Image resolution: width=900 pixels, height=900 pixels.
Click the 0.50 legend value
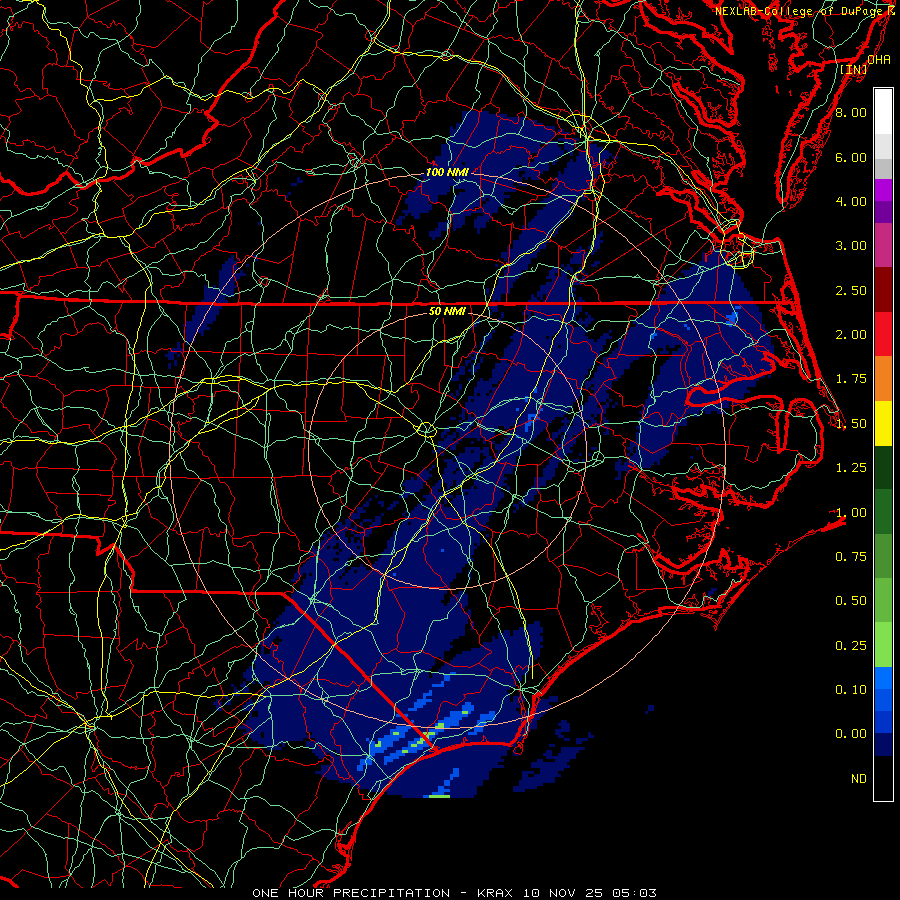(x=851, y=601)
